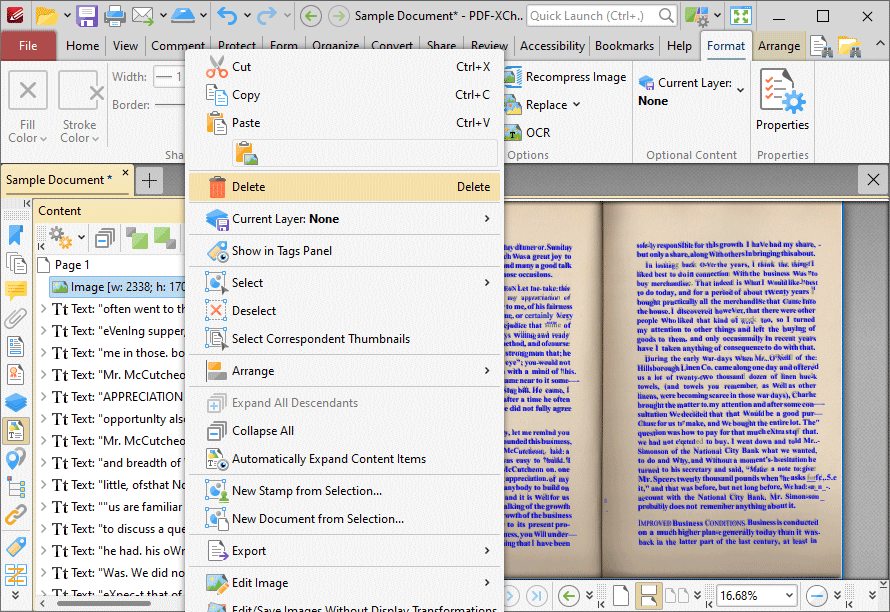Select the Image item in Content tree
Image resolution: width=890 pixels, height=612 pixels.
pos(117,287)
